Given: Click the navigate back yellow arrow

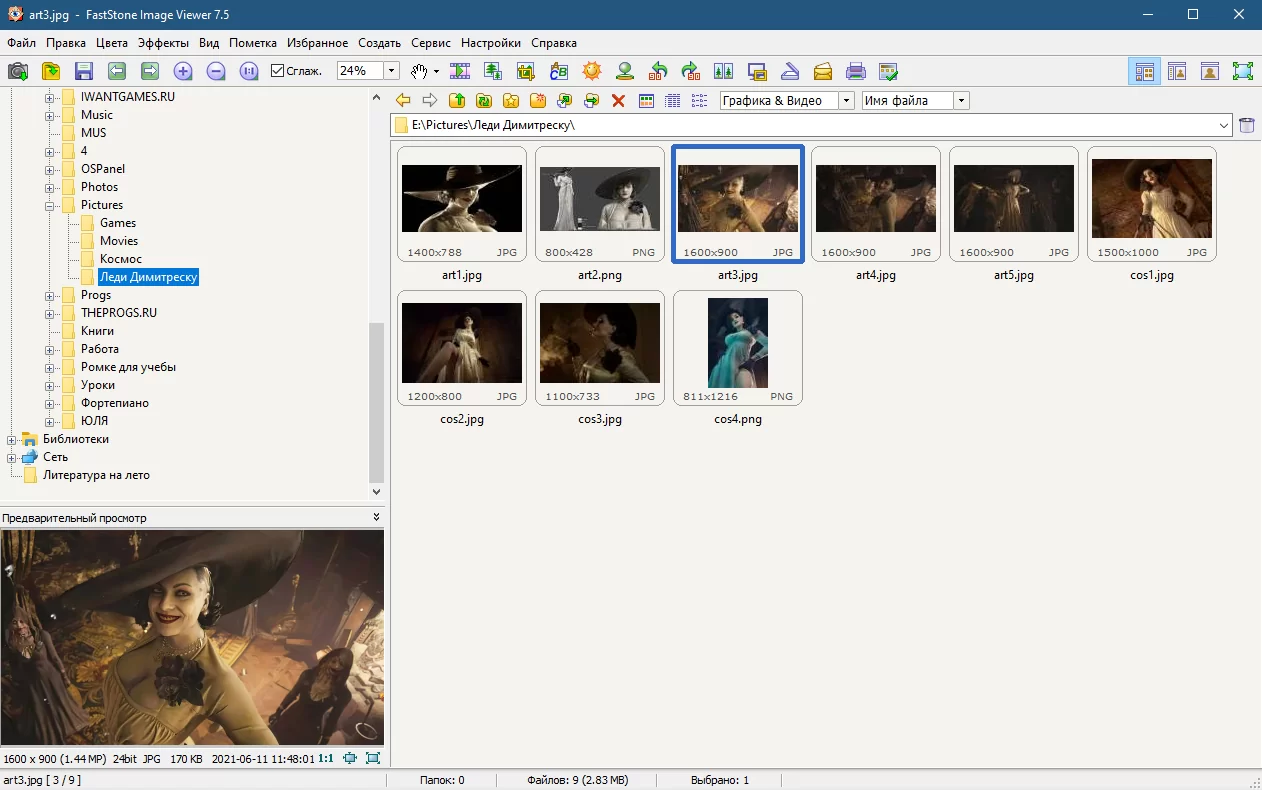Looking at the screenshot, I should click(x=403, y=100).
